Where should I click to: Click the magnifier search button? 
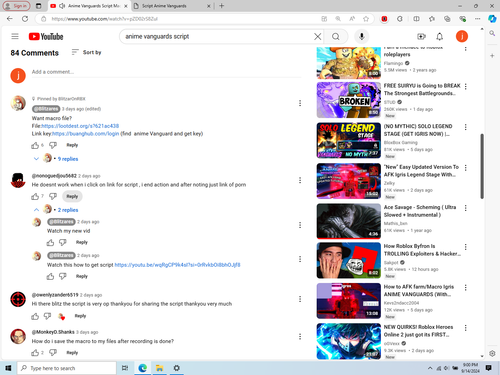pyautogui.click(x=336, y=36)
